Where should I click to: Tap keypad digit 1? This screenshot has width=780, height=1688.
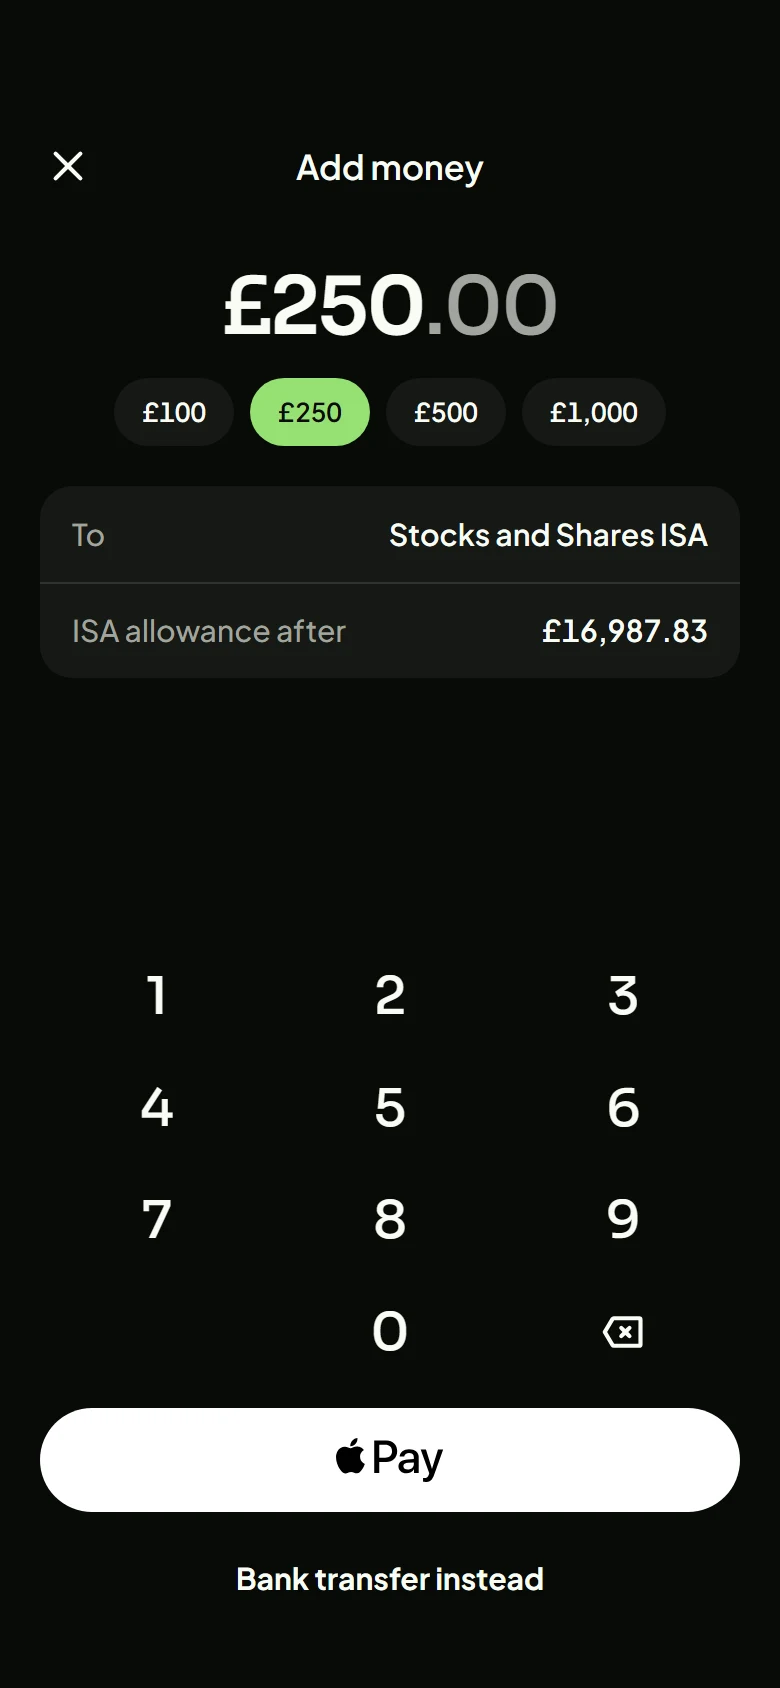click(157, 996)
